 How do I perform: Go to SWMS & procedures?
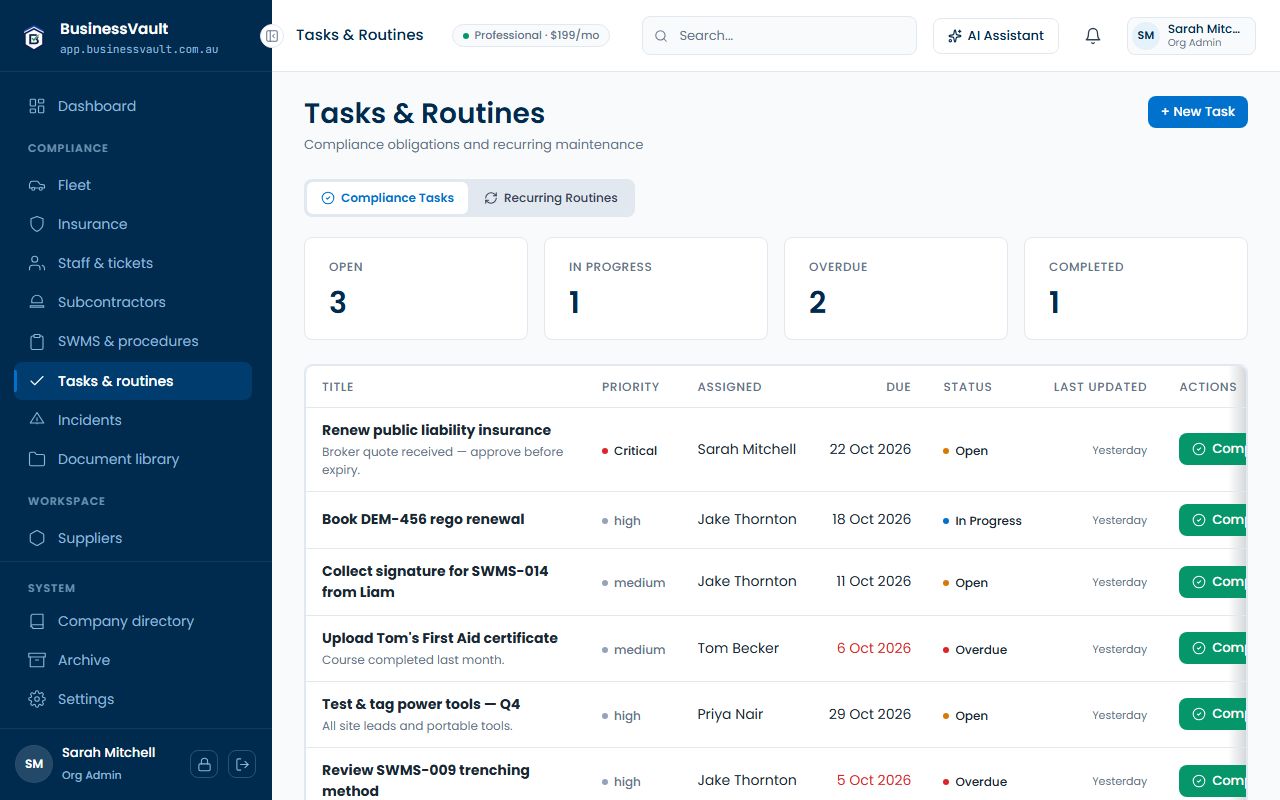point(133,341)
